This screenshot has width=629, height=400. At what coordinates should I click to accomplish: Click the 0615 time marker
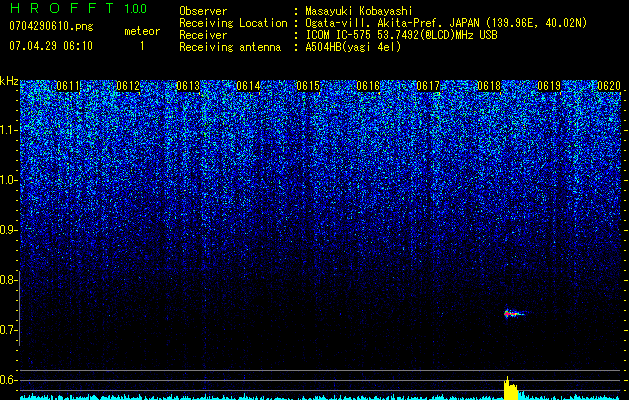pos(308,86)
